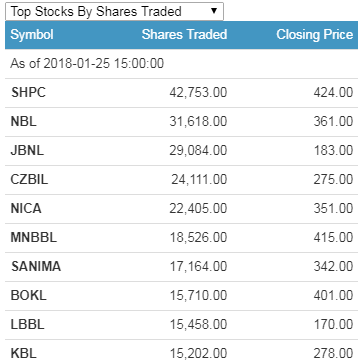Open the NICA stock symbol link
The image size is (364, 363).
(26, 208)
